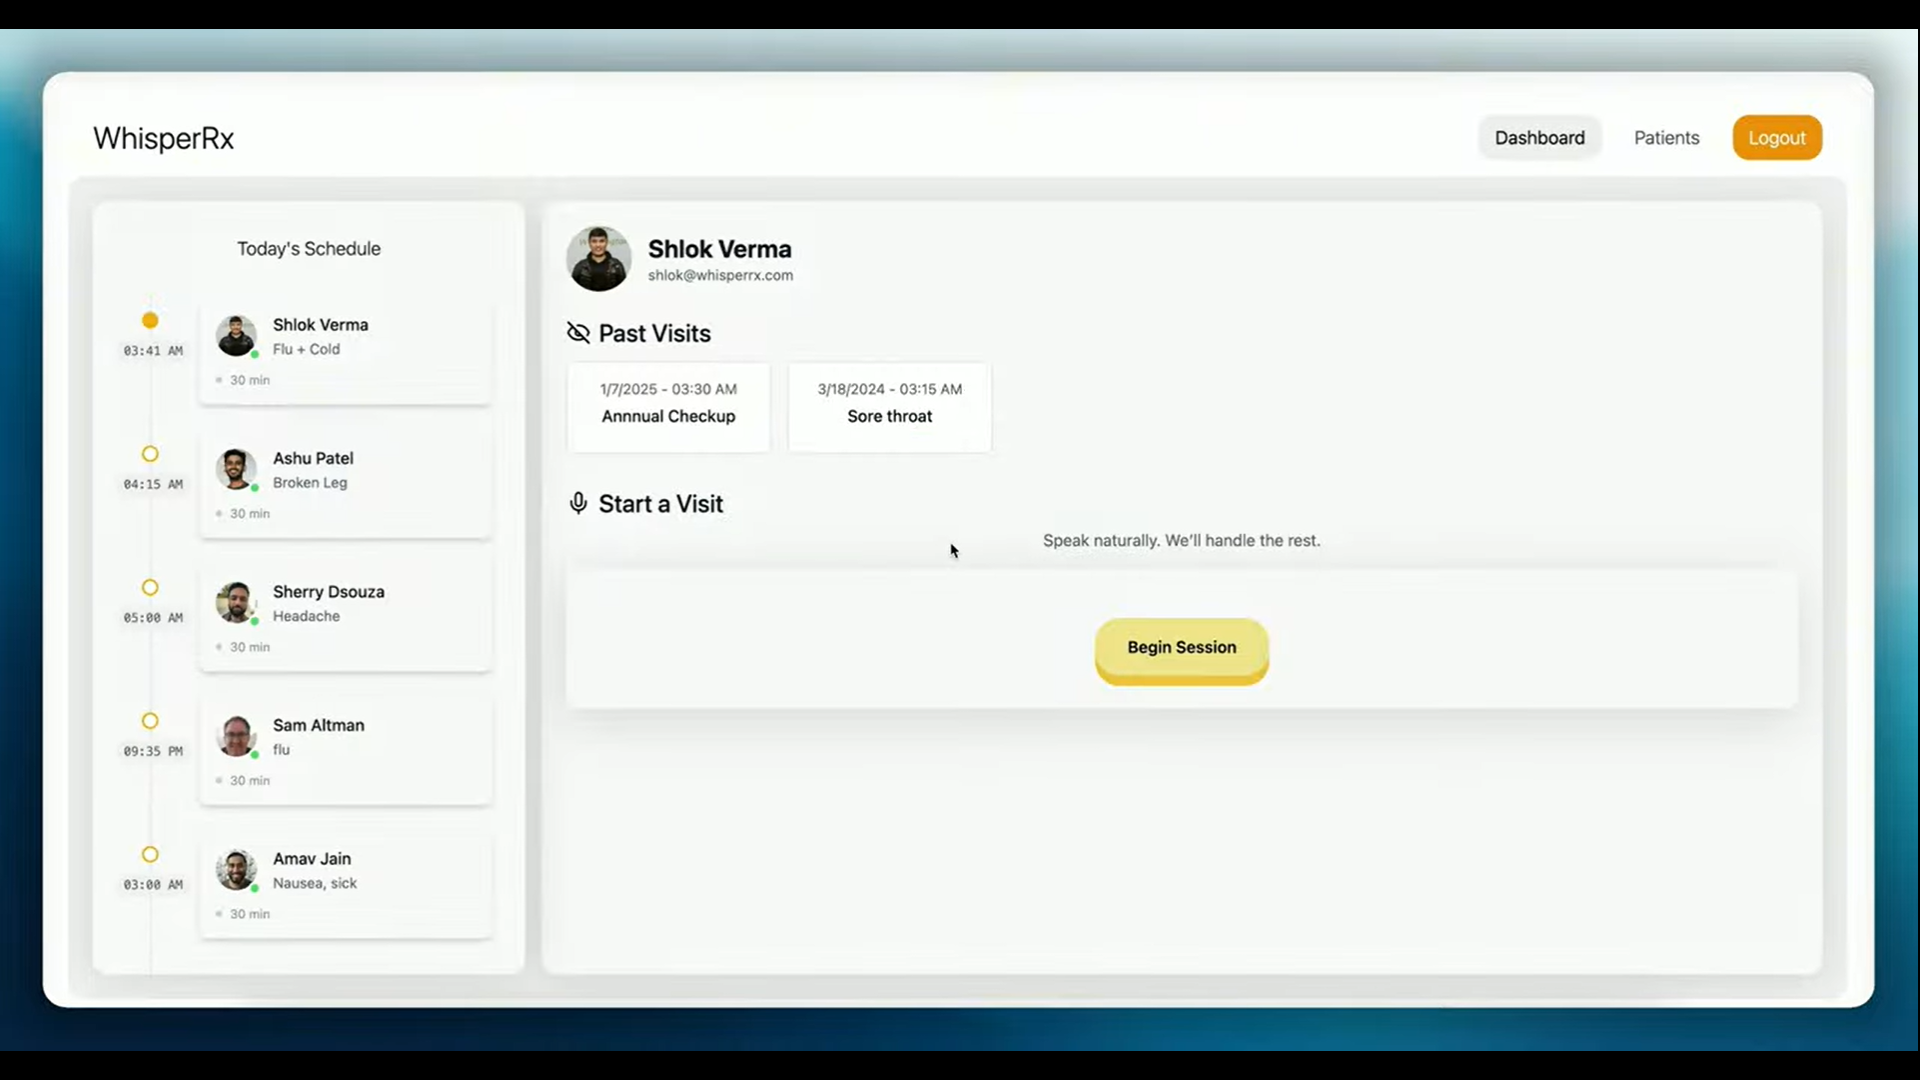Click Ashu Patel's avatar in the schedule
1920x1080 pixels.
(236, 469)
